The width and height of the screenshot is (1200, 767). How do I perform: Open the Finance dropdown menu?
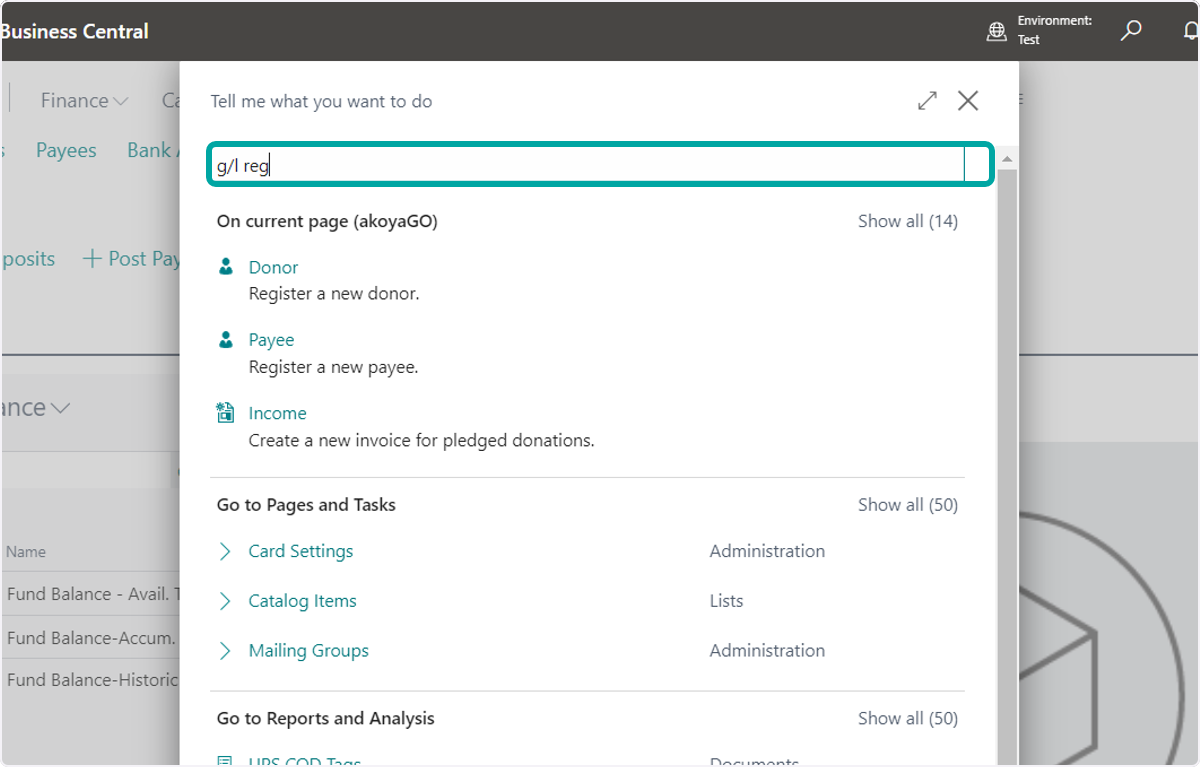click(84, 100)
